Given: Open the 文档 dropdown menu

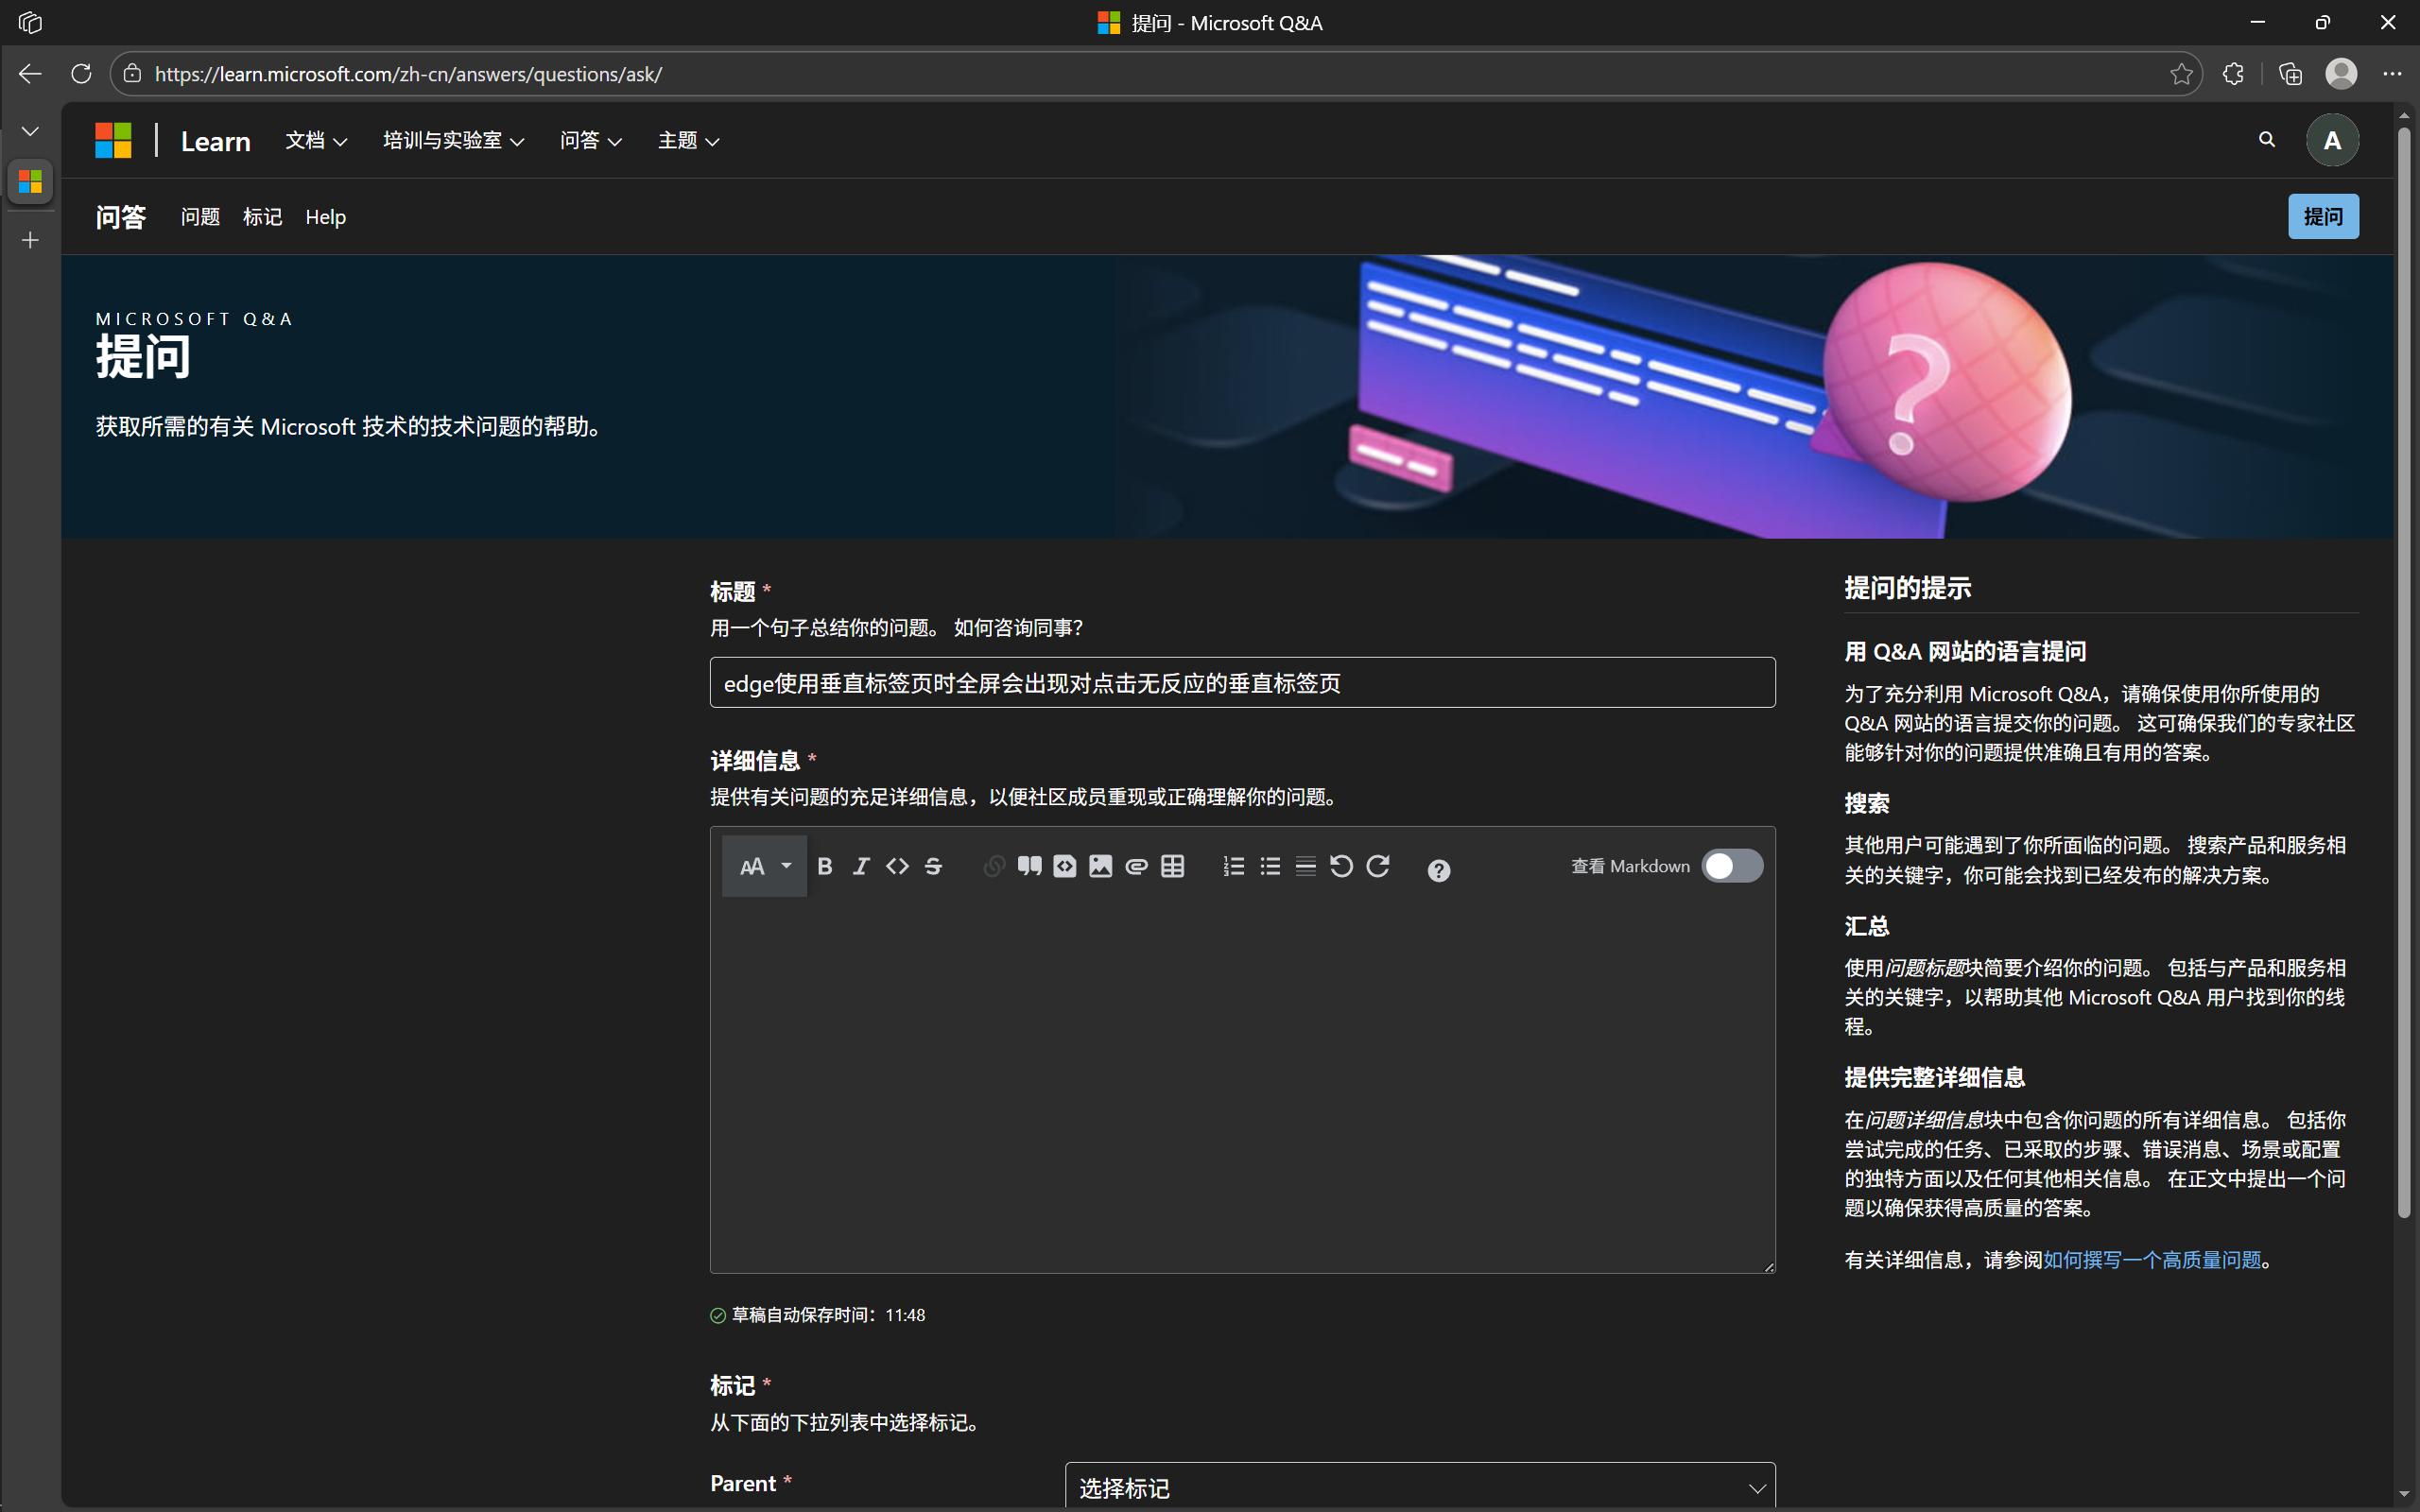Looking at the screenshot, I should 315,140.
